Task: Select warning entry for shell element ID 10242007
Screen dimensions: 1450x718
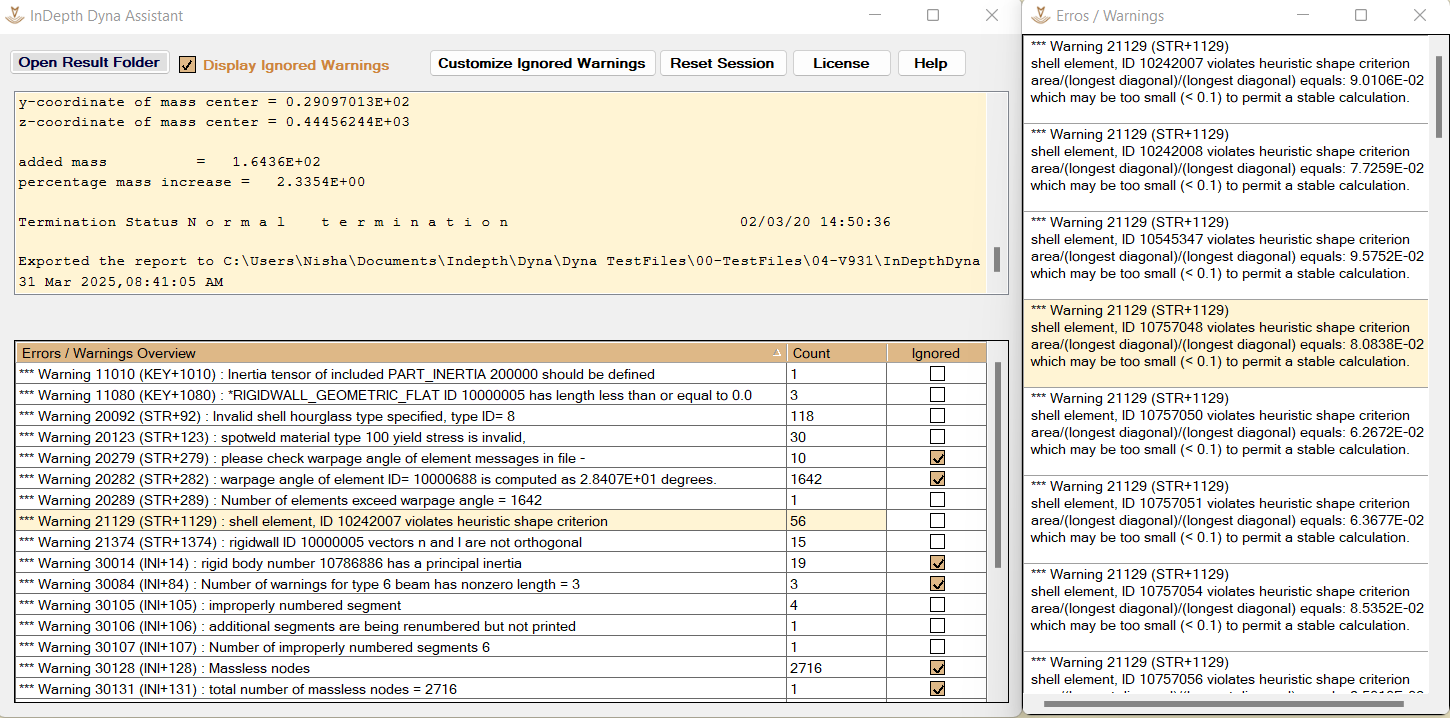Action: pos(1225,80)
